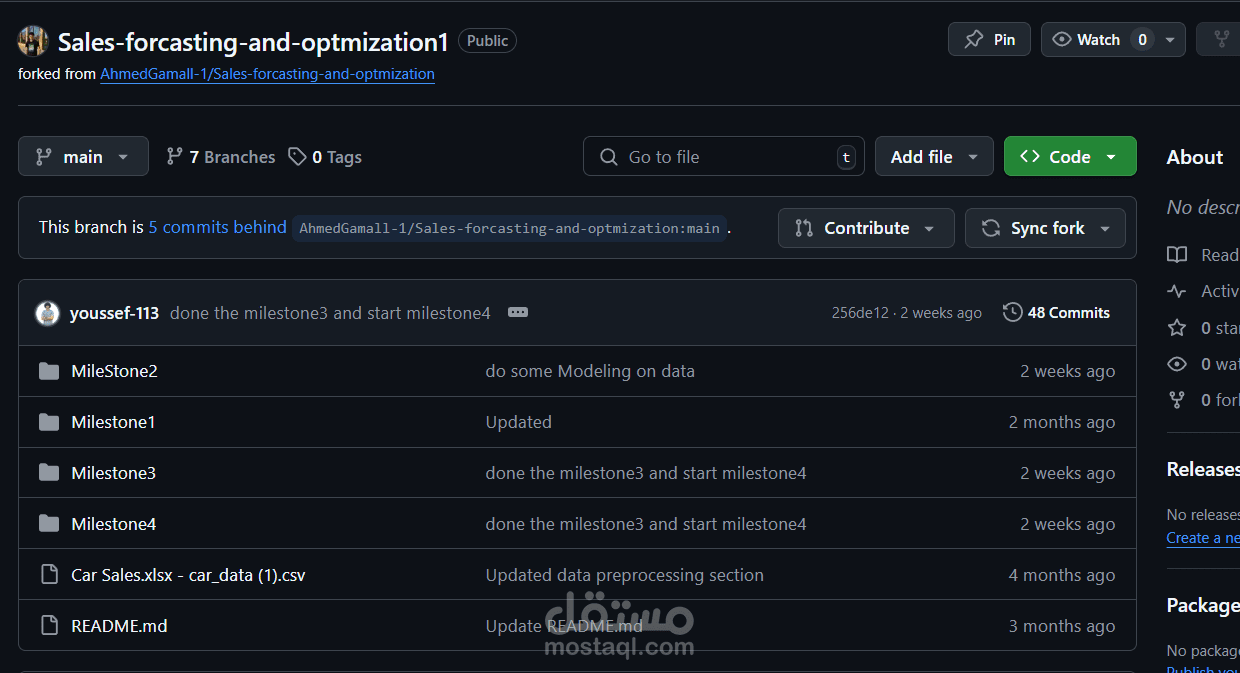Click the sync arrows icon on Sync fork

(x=991, y=228)
